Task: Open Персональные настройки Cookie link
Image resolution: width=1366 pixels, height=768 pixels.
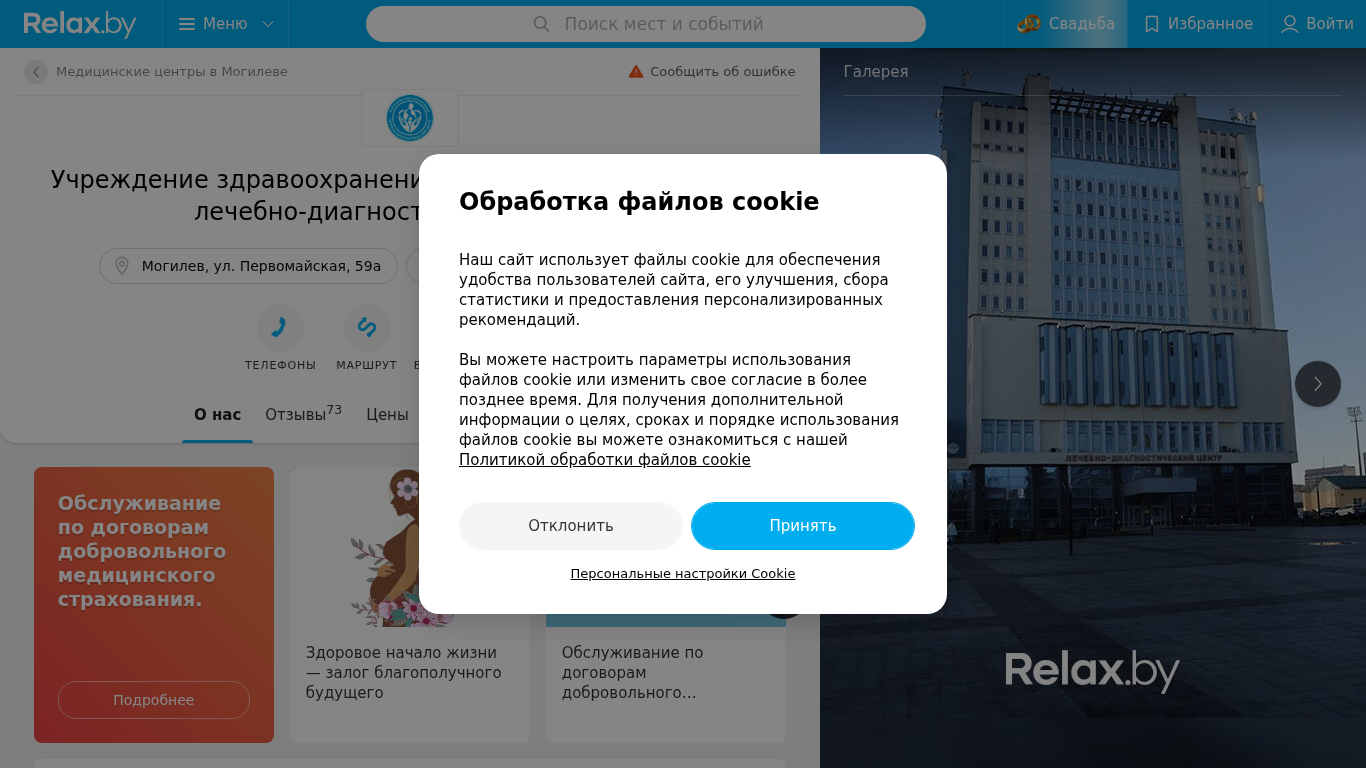Action: click(x=683, y=574)
